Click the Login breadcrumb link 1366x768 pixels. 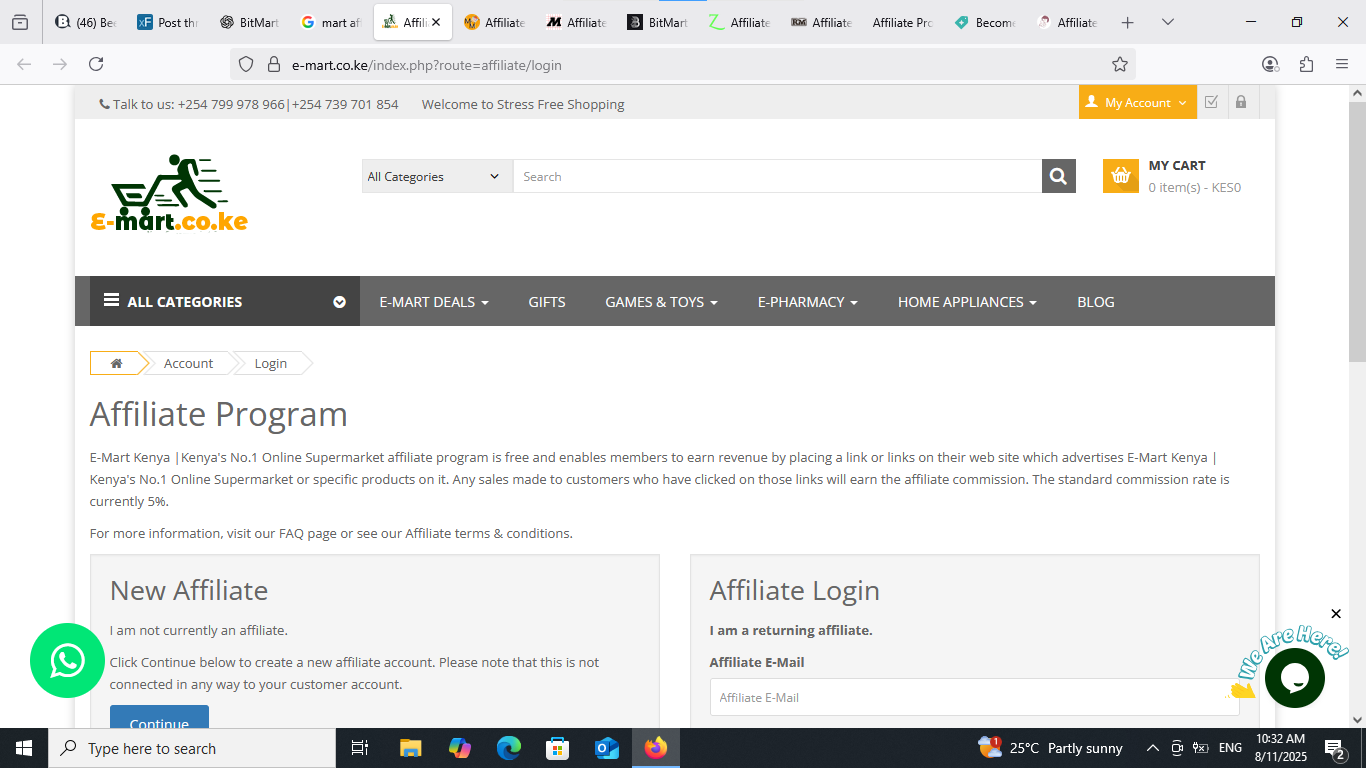[x=270, y=363]
